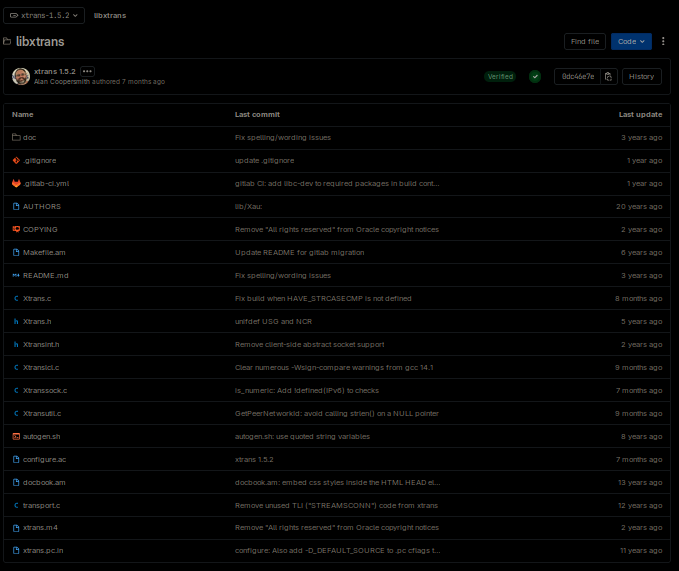The width and height of the screenshot is (679, 571).
Task: Click the autogen.sh shell script icon
Action: point(16,436)
